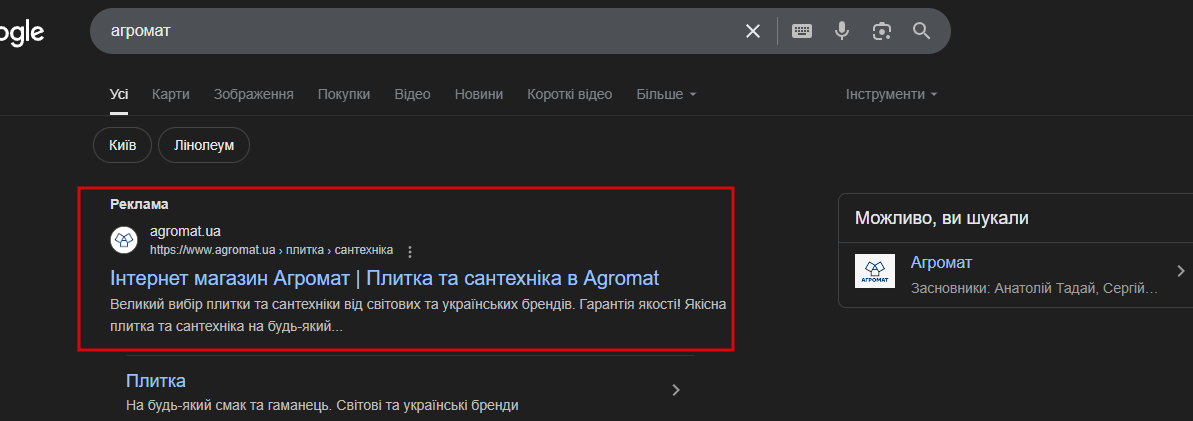Screen dimensions: 1193x421
Task: Click chevron beside Агромат in side panel
Action: tap(1180, 271)
